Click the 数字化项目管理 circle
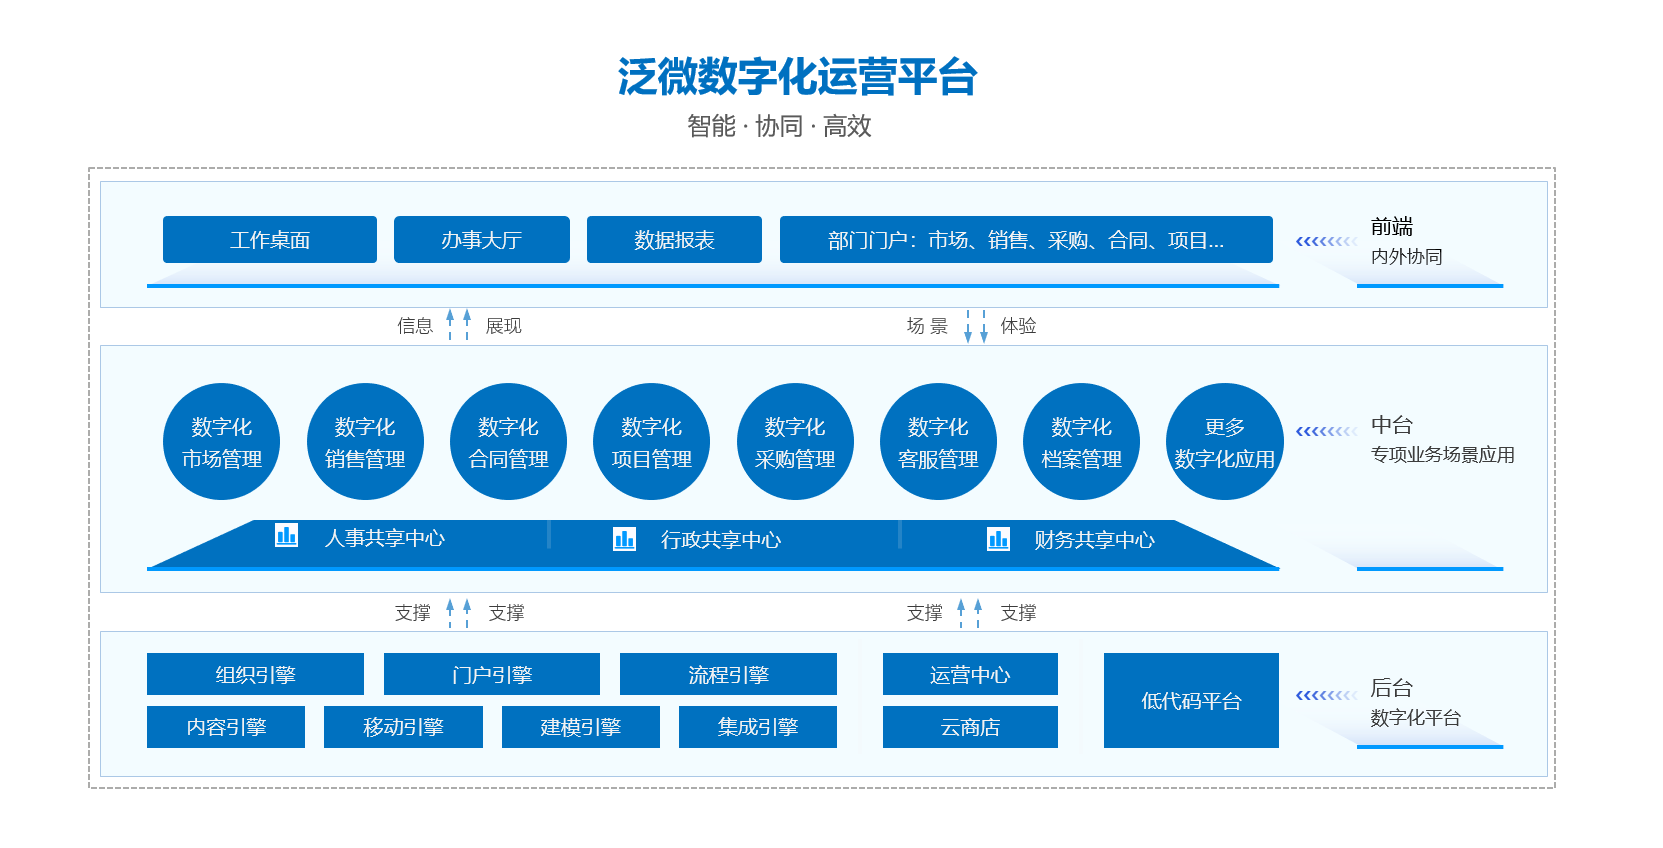Screen dimensions: 1663x848 point(651,441)
